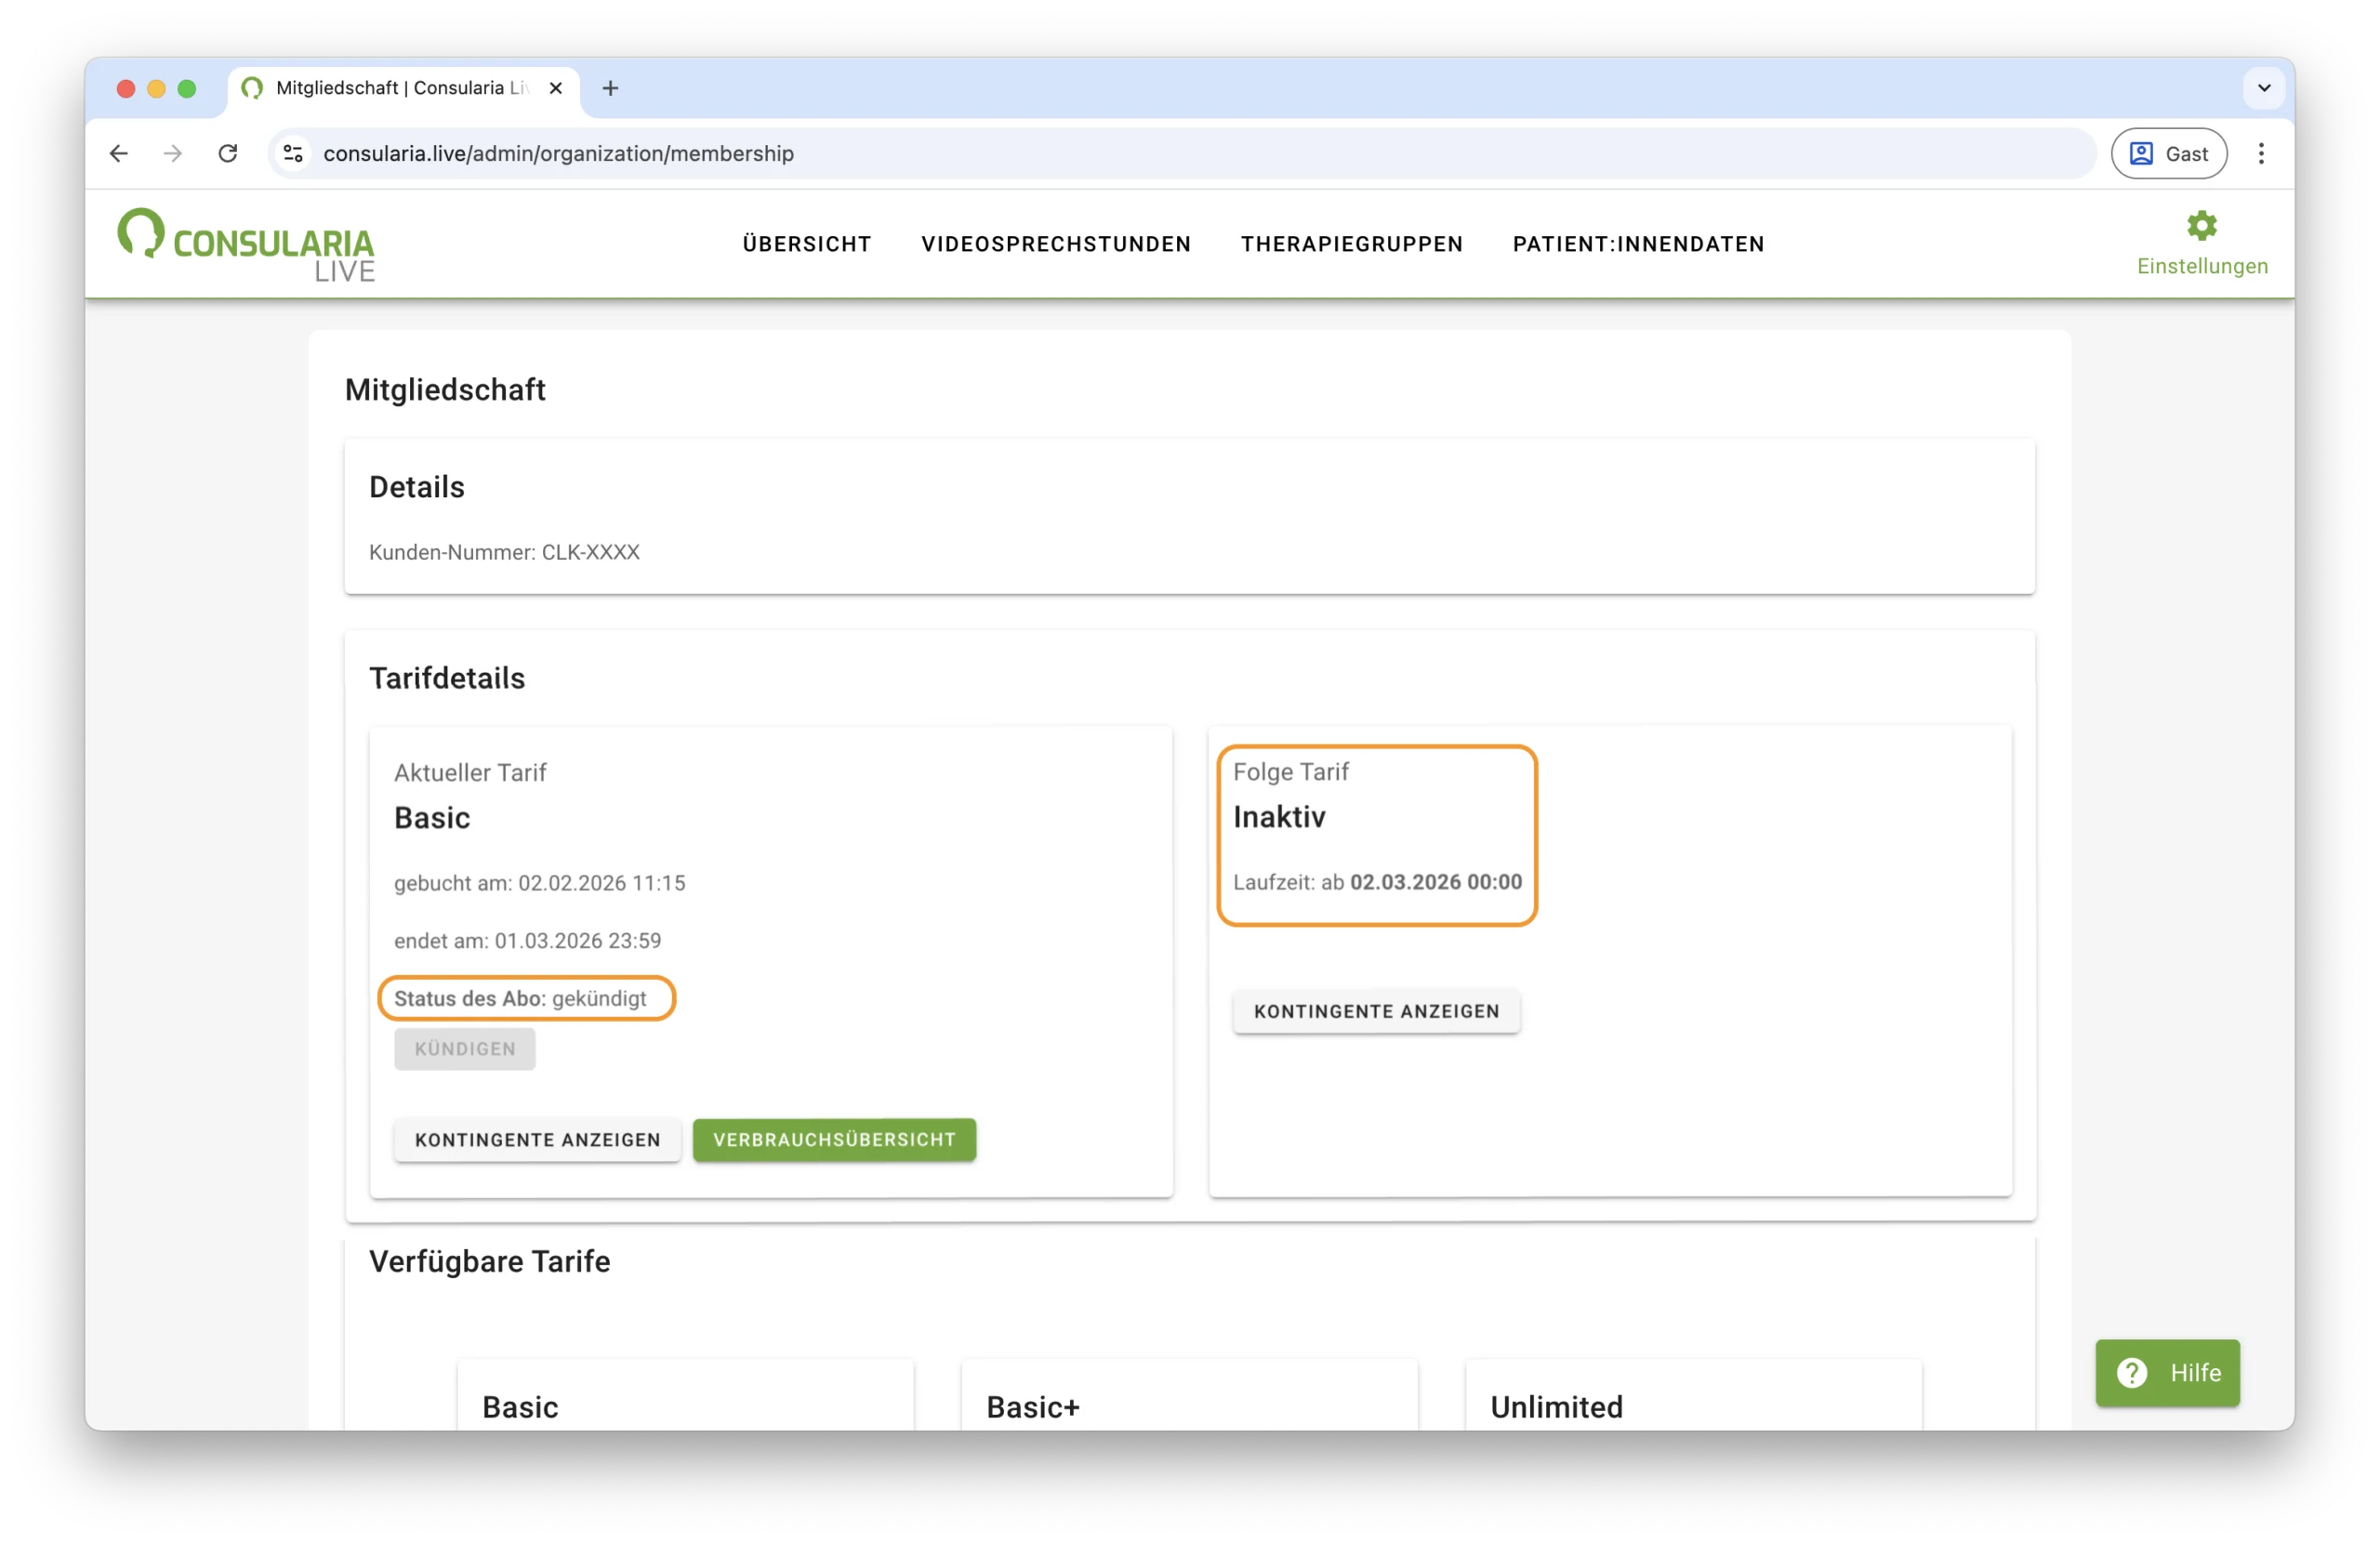
Task: Open Videosprechstunden navigation item
Action: (1055, 244)
